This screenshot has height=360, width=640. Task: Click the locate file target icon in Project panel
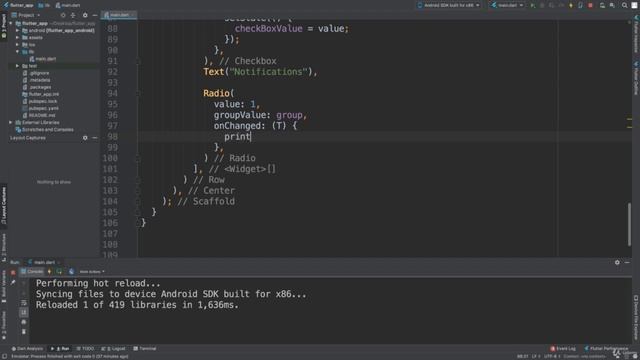pos(63,15)
